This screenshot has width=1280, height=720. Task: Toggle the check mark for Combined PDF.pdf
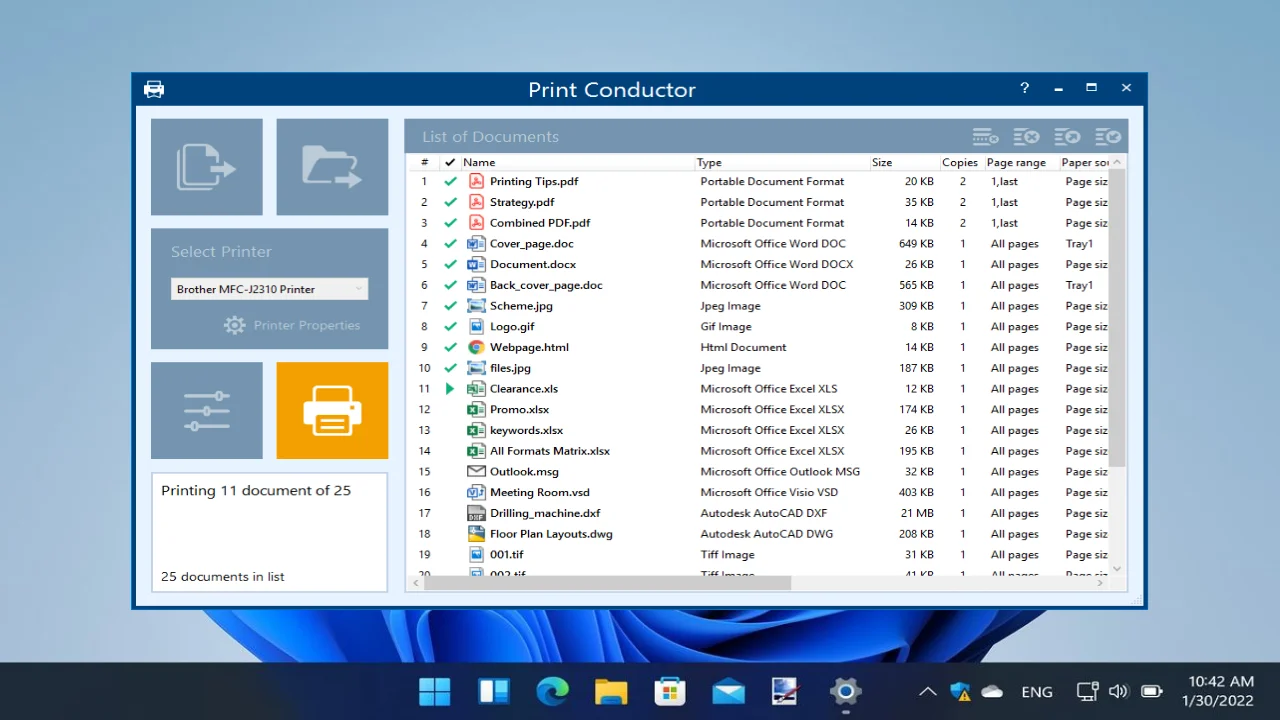point(450,223)
